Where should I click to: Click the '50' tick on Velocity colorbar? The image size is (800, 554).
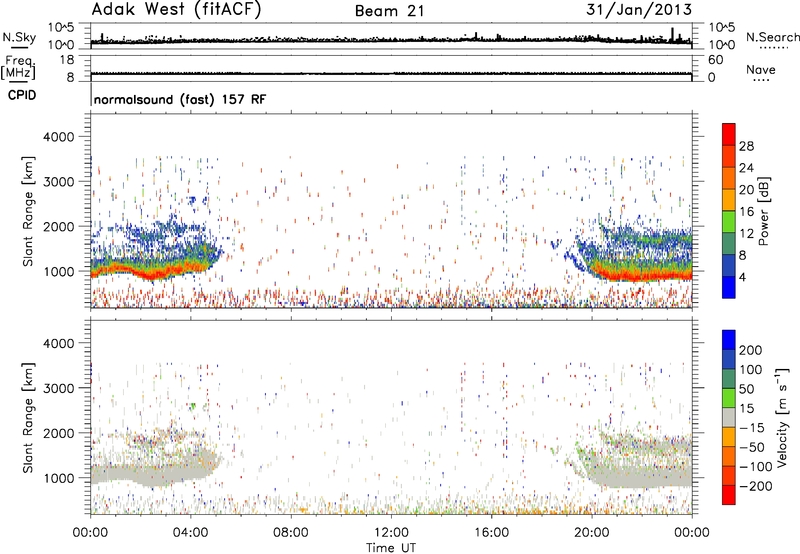(746, 389)
